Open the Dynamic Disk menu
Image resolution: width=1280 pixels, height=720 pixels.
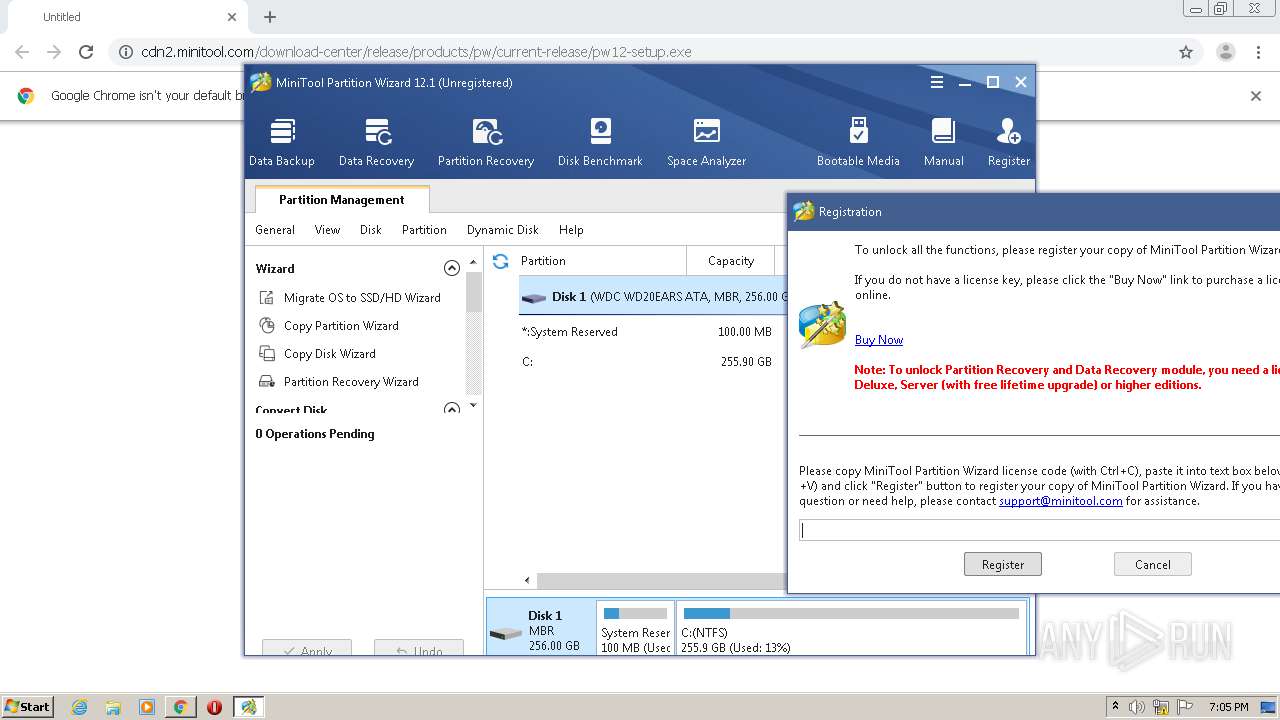point(503,230)
